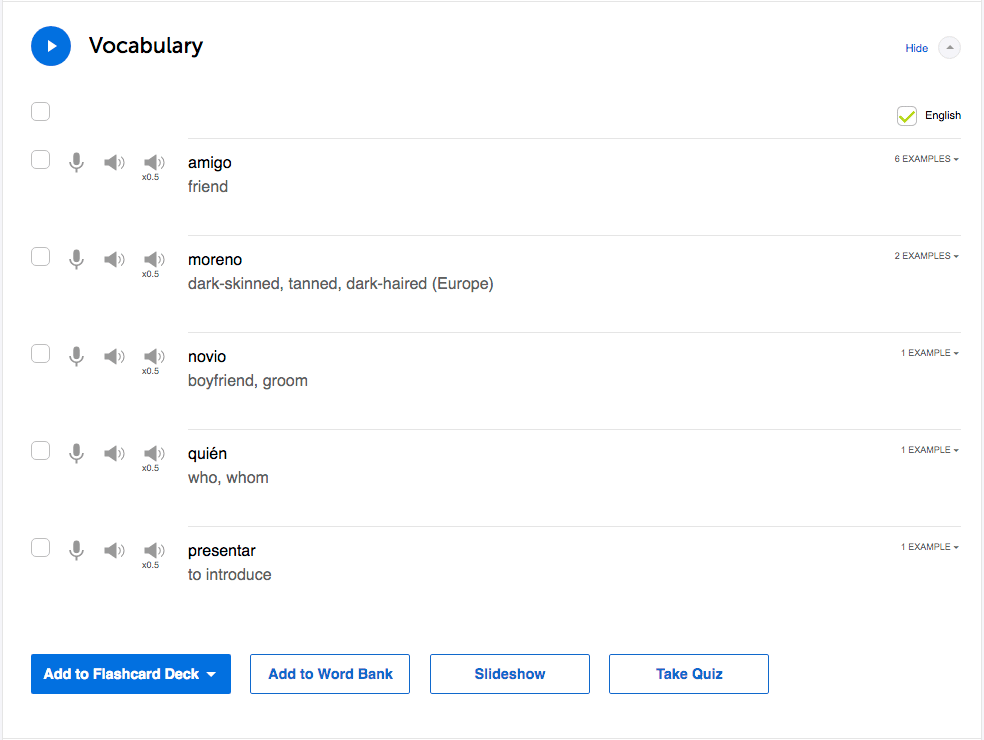
Task: Check the select-all checkbox above the list
Action: (x=40, y=111)
